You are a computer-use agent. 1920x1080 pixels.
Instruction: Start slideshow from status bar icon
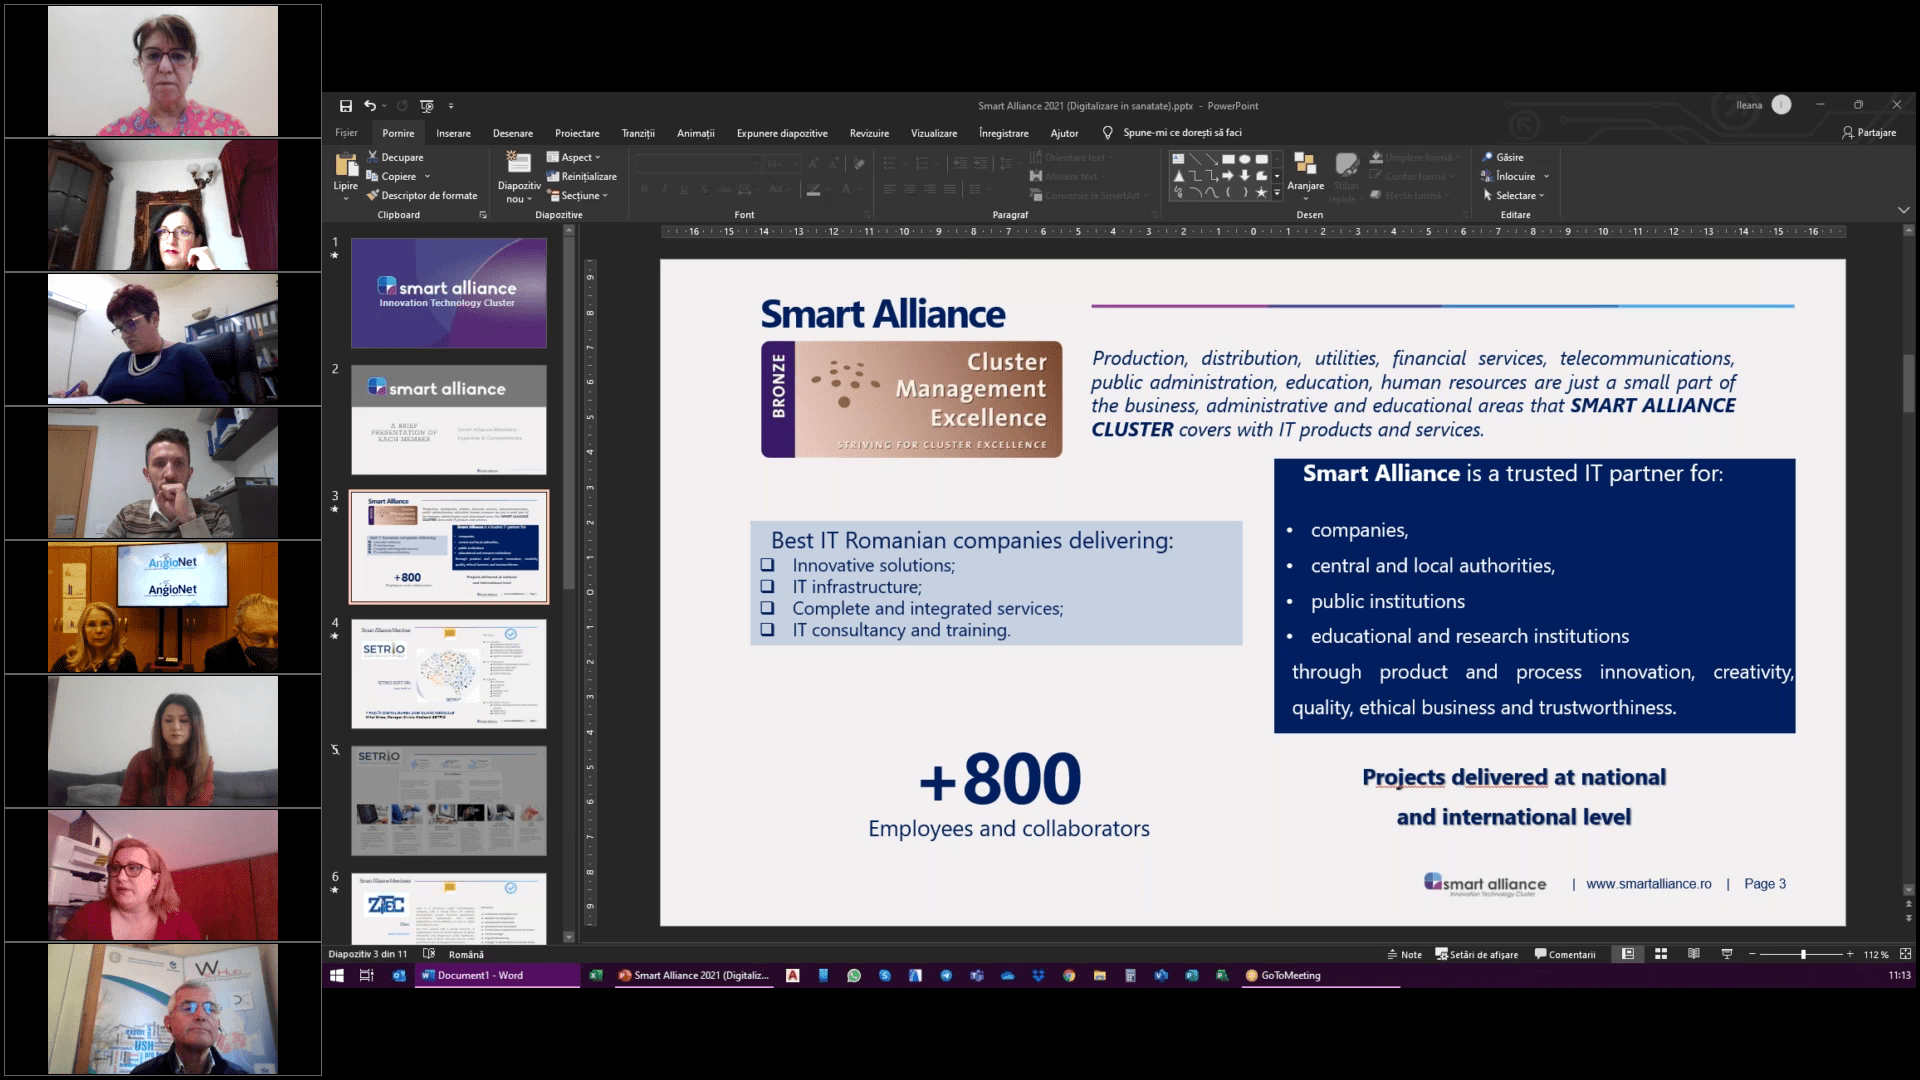[x=1727, y=954]
